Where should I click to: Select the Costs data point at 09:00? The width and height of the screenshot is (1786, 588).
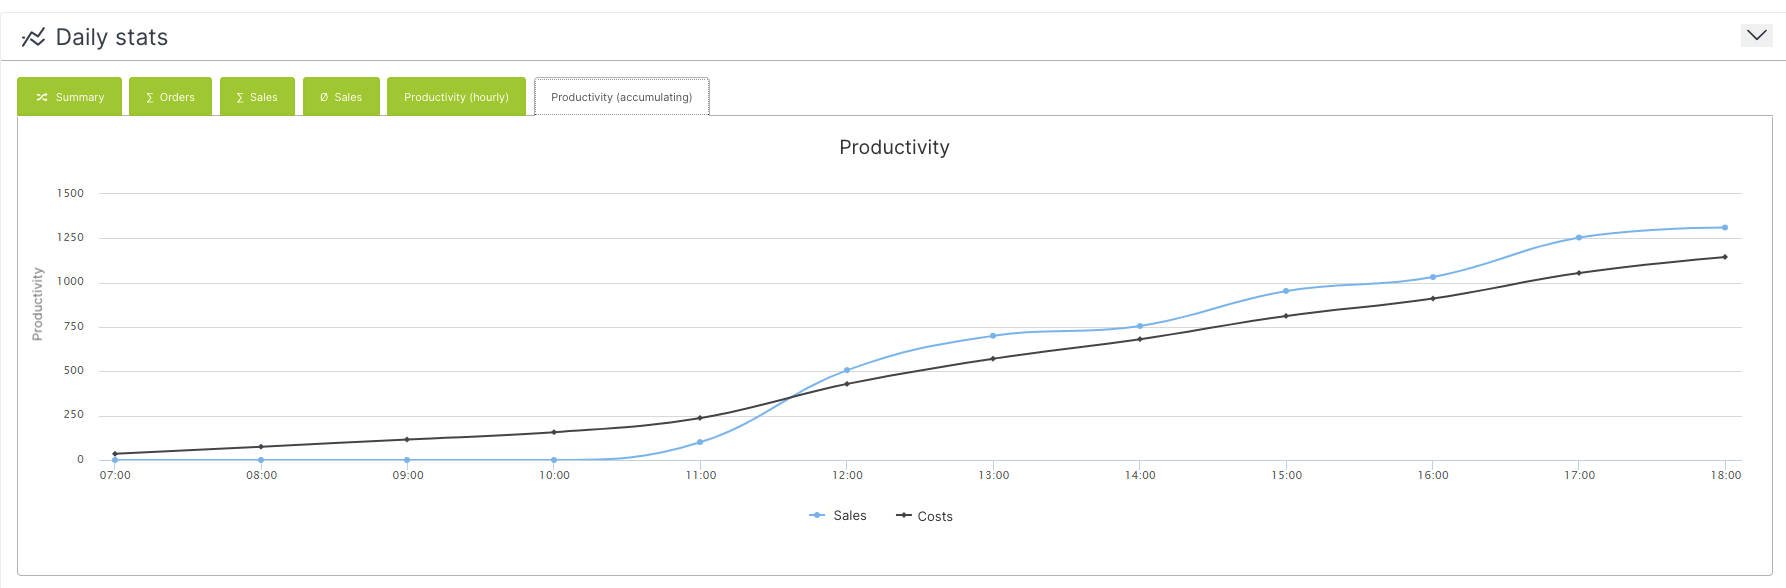(407, 439)
